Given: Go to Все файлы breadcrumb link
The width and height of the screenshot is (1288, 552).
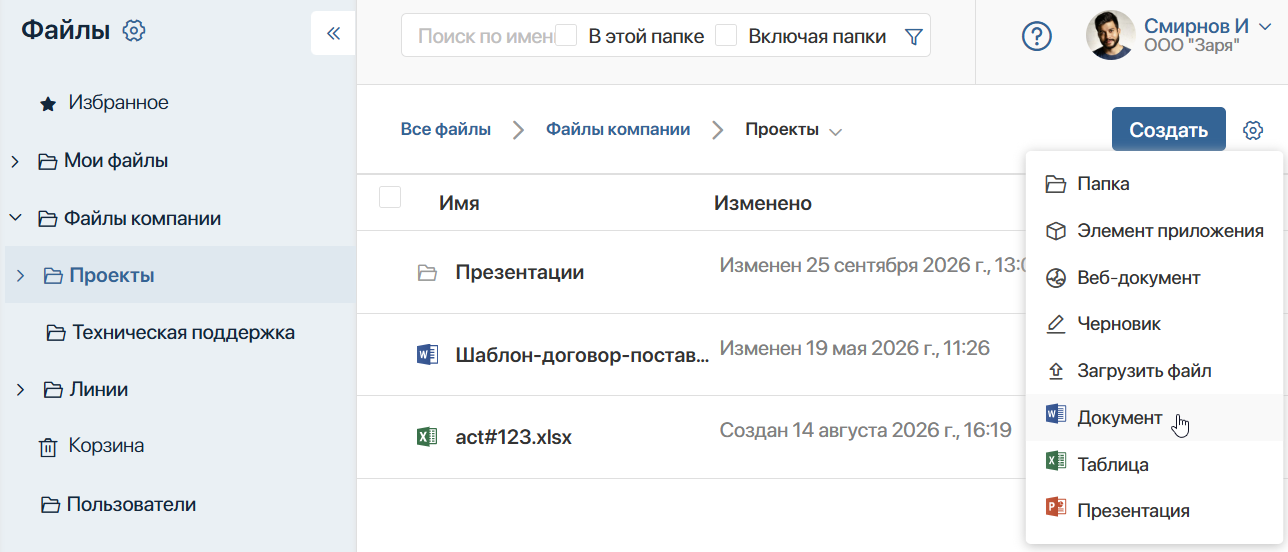Looking at the screenshot, I should pyautogui.click(x=446, y=129).
